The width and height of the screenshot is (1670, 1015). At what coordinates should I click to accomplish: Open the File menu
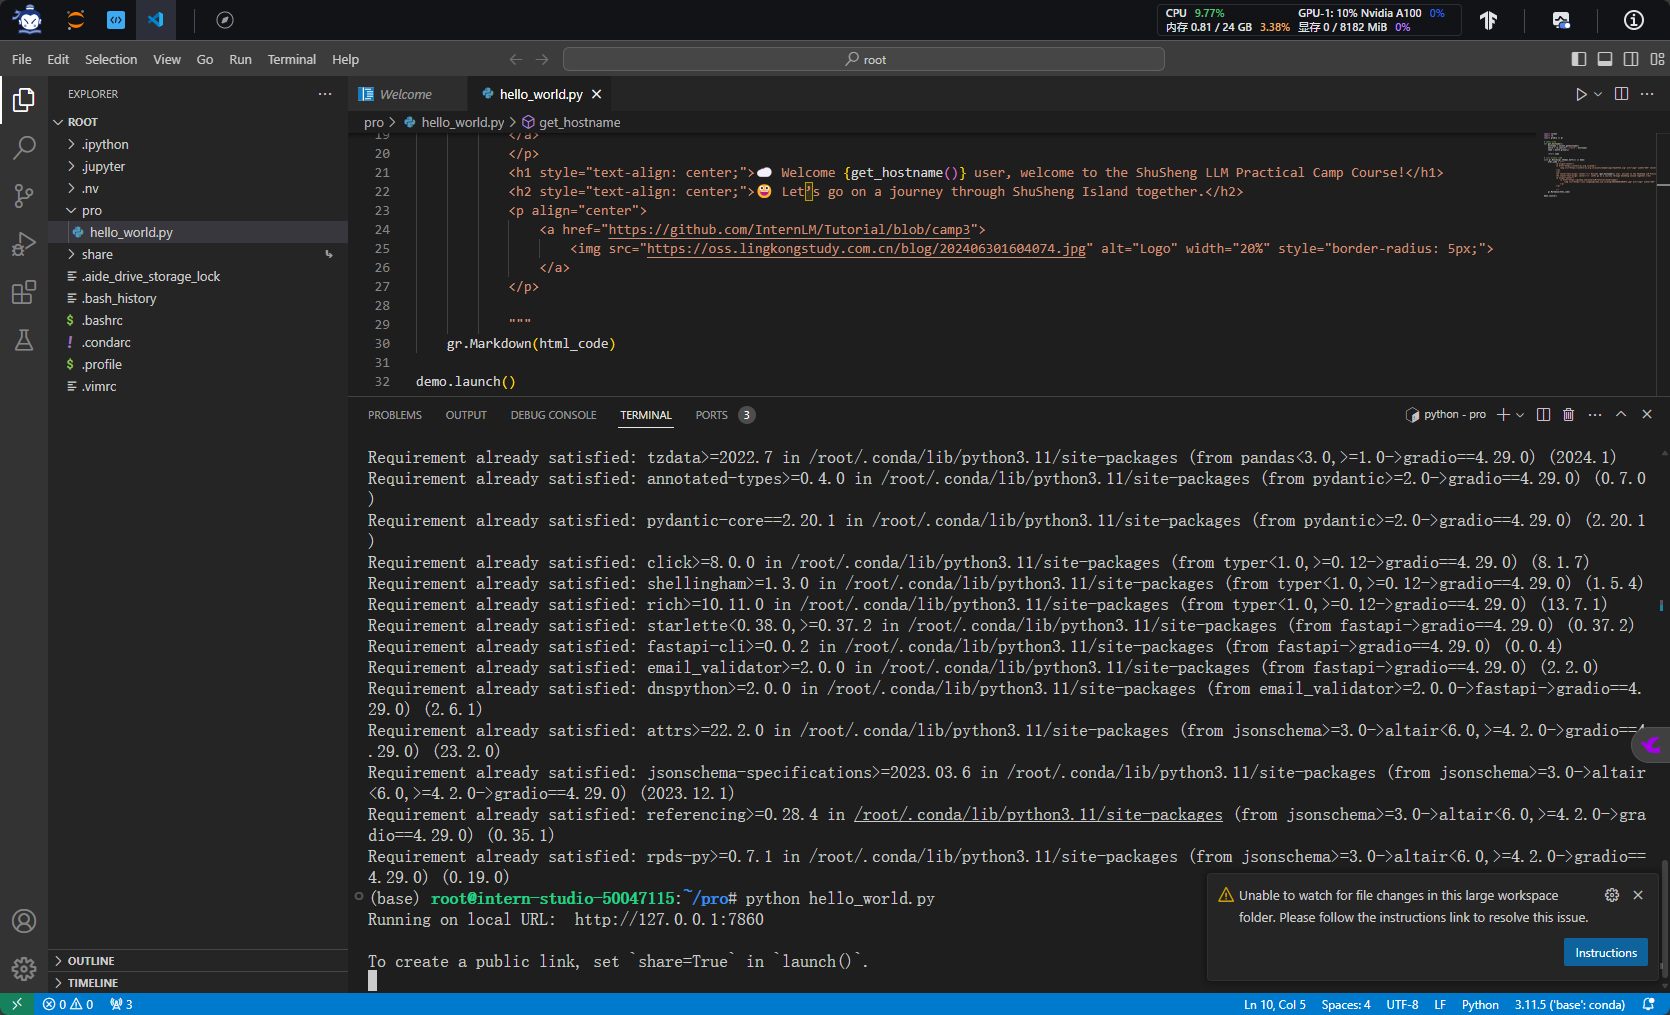point(22,59)
